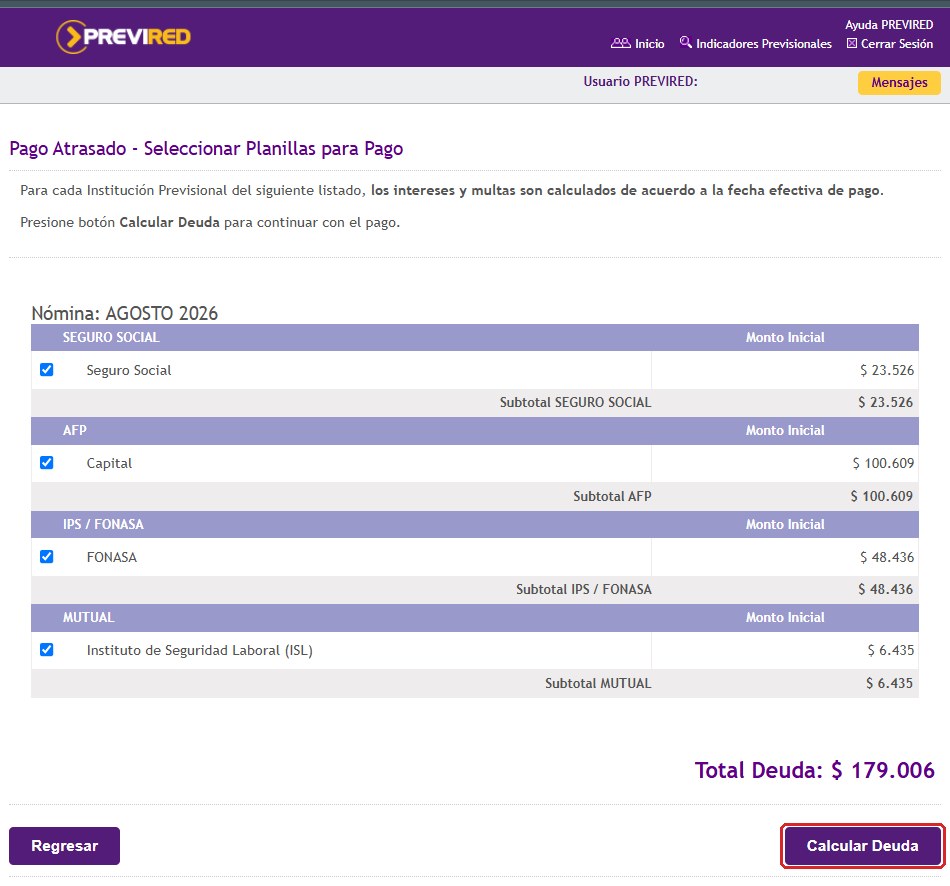Click the Inicio people icon

[620, 43]
